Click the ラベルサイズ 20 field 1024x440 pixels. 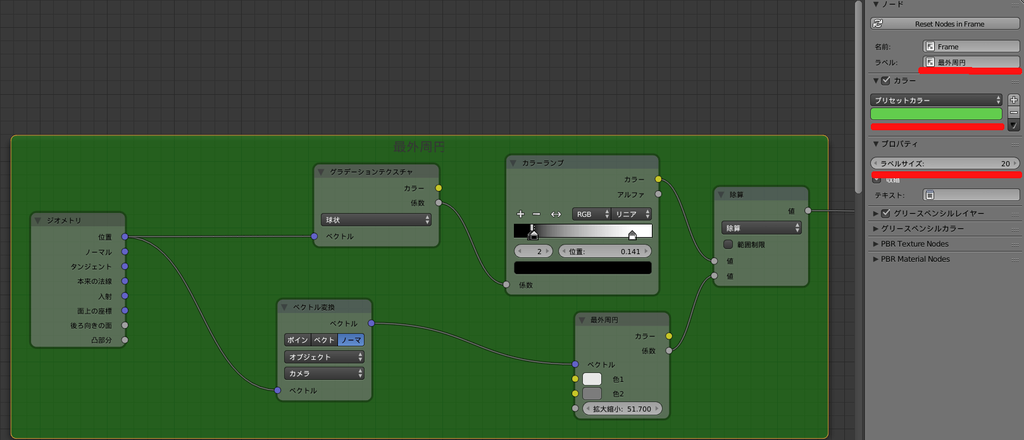pos(946,163)
